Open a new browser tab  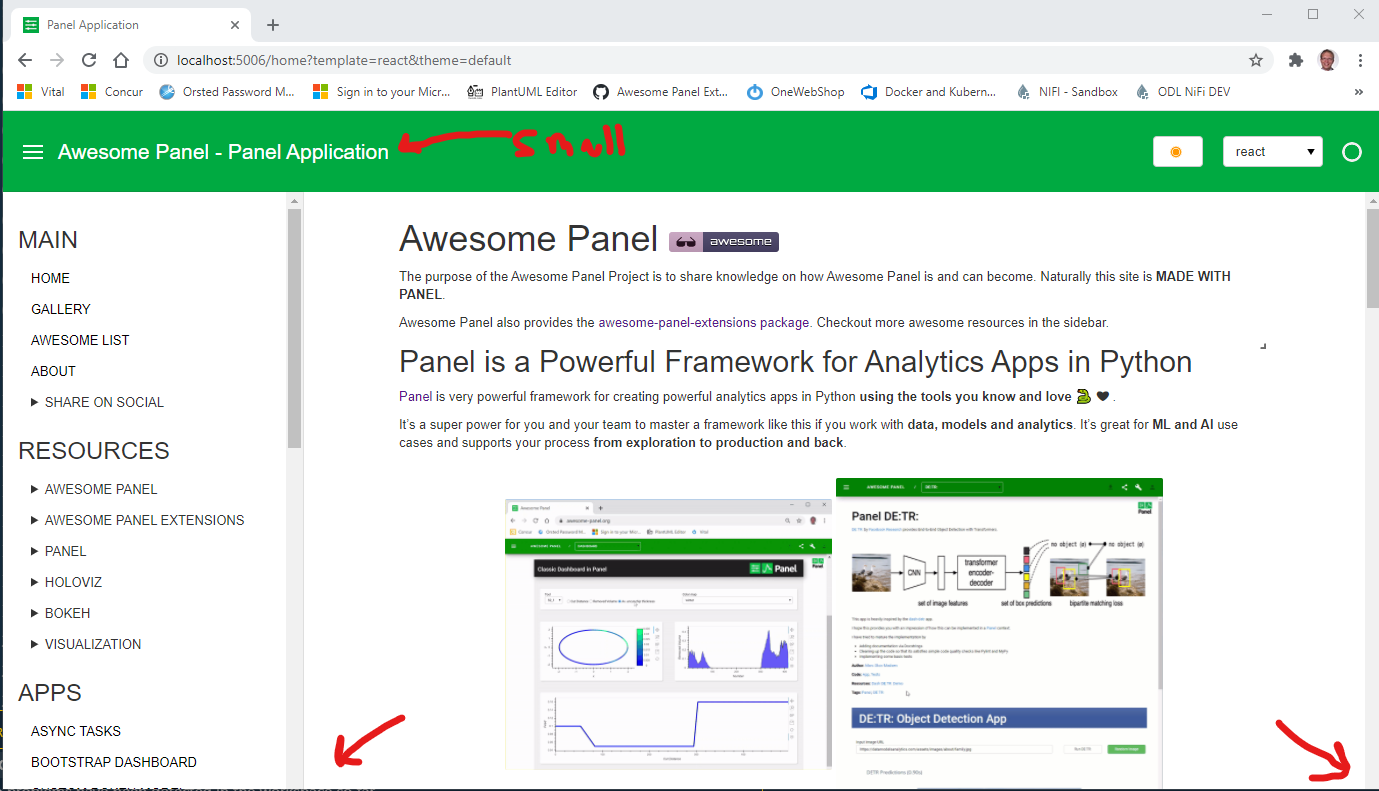(x=273, y=25)
